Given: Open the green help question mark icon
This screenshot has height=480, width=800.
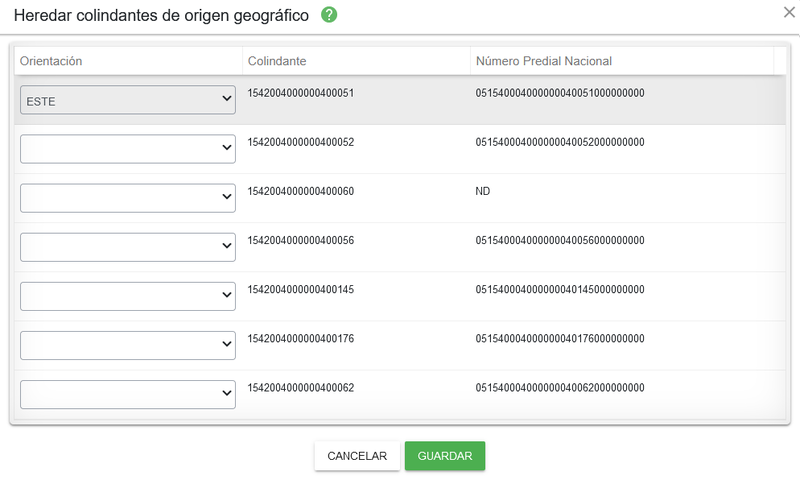Looking at the screenshot, I should [x=329, y=15].
